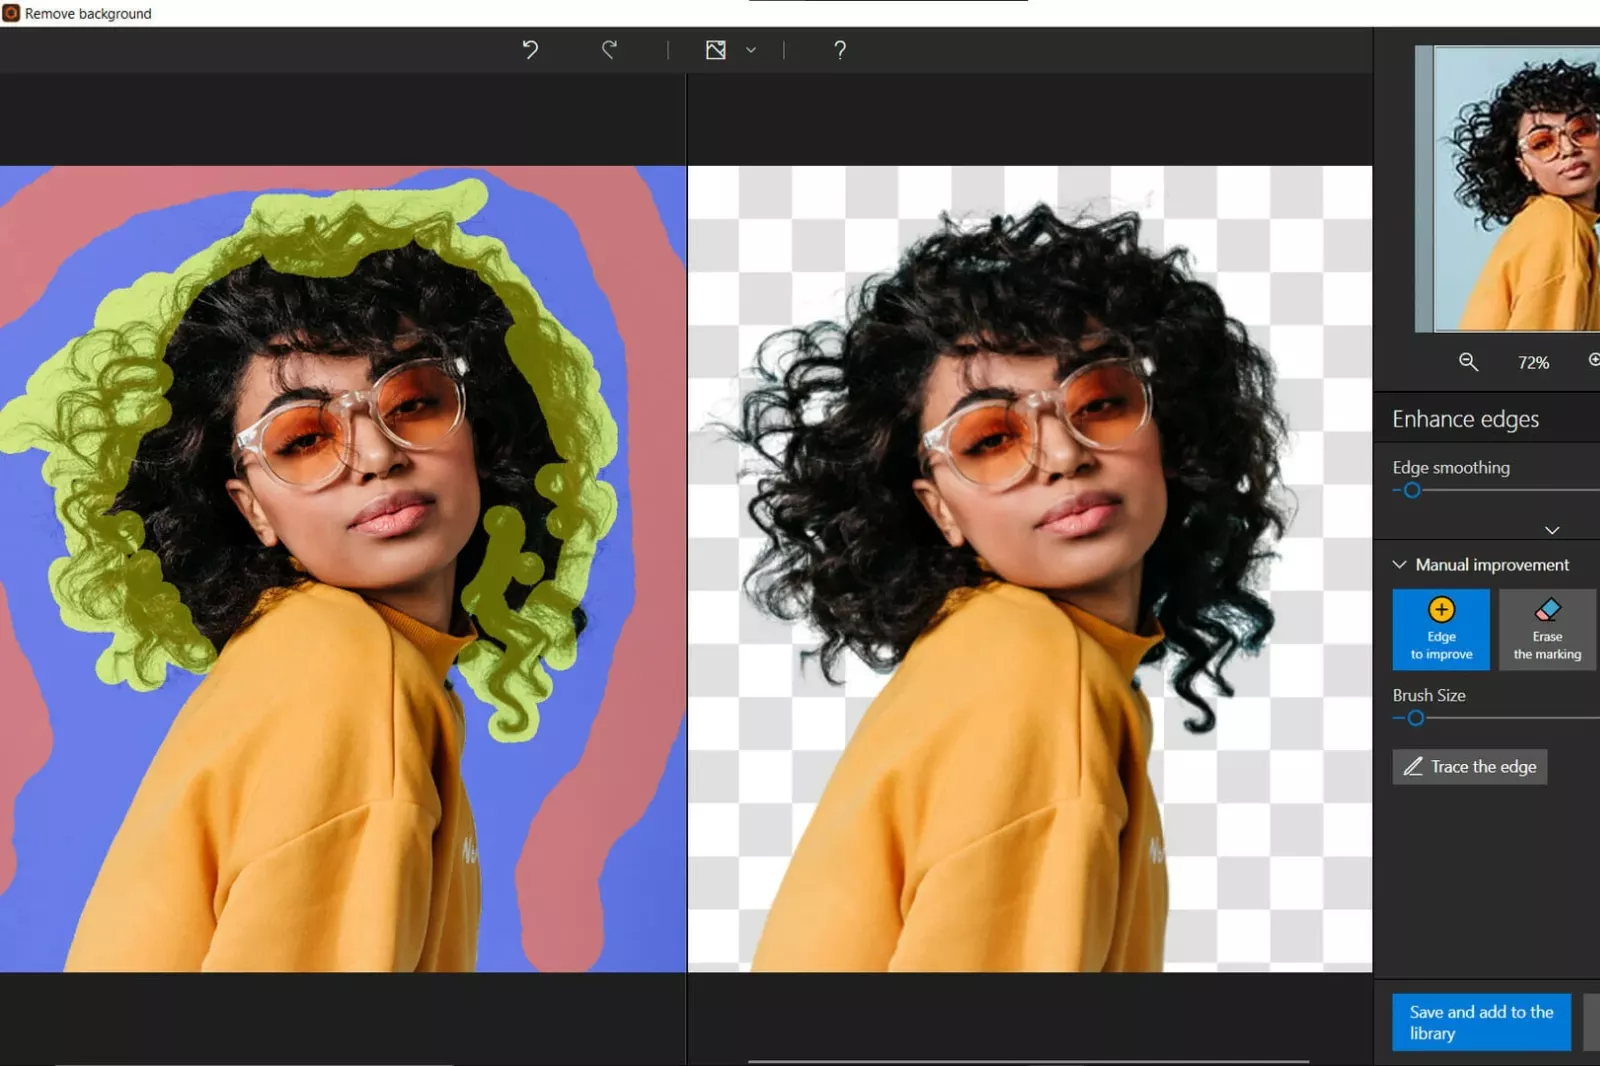1600x1066 pixels.
Task: Click the Brush Size slider handle
Action: pos(1416,718)
